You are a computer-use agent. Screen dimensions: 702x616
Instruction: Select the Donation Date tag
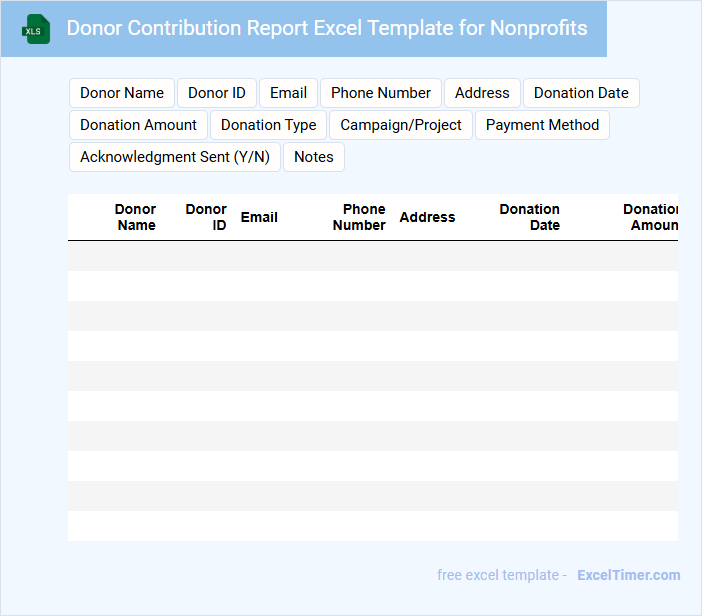coord(581,93)
